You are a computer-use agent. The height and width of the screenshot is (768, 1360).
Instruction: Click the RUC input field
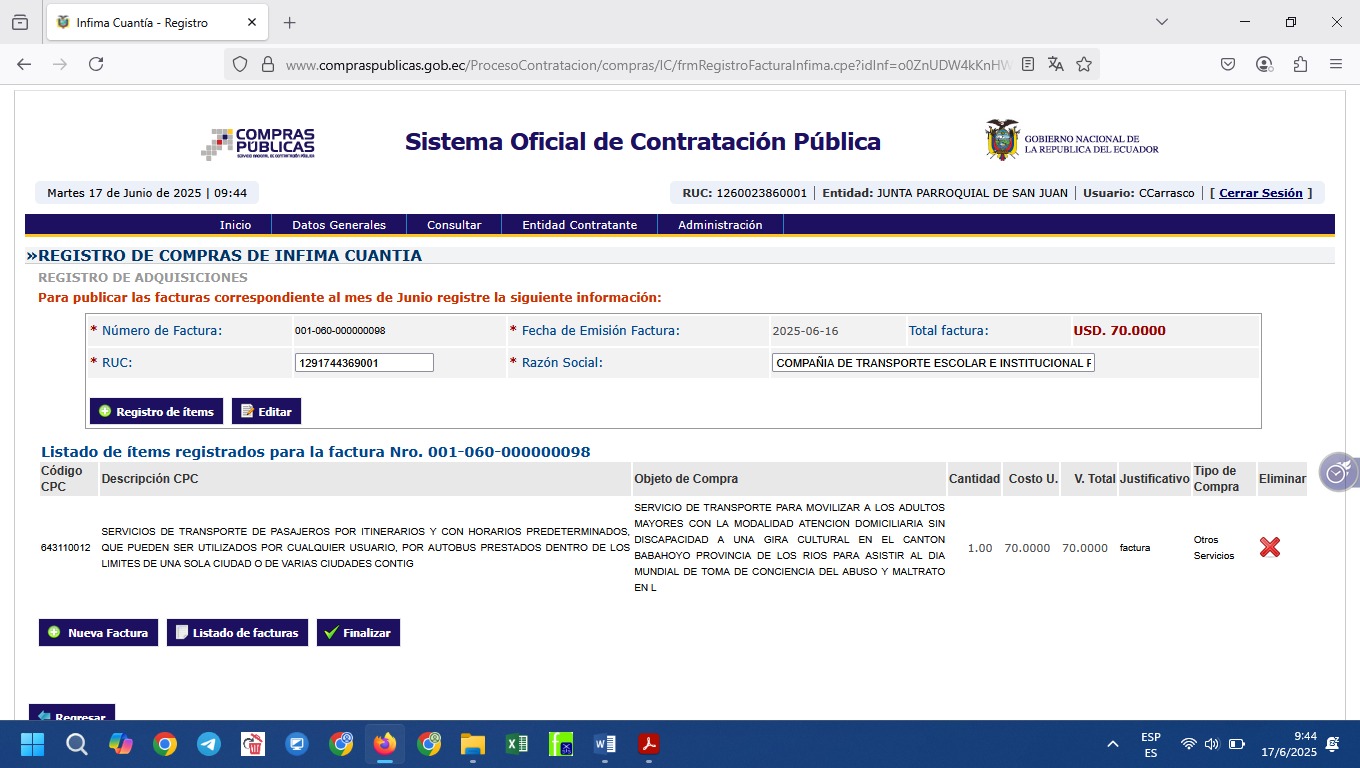tap(364, 363)
